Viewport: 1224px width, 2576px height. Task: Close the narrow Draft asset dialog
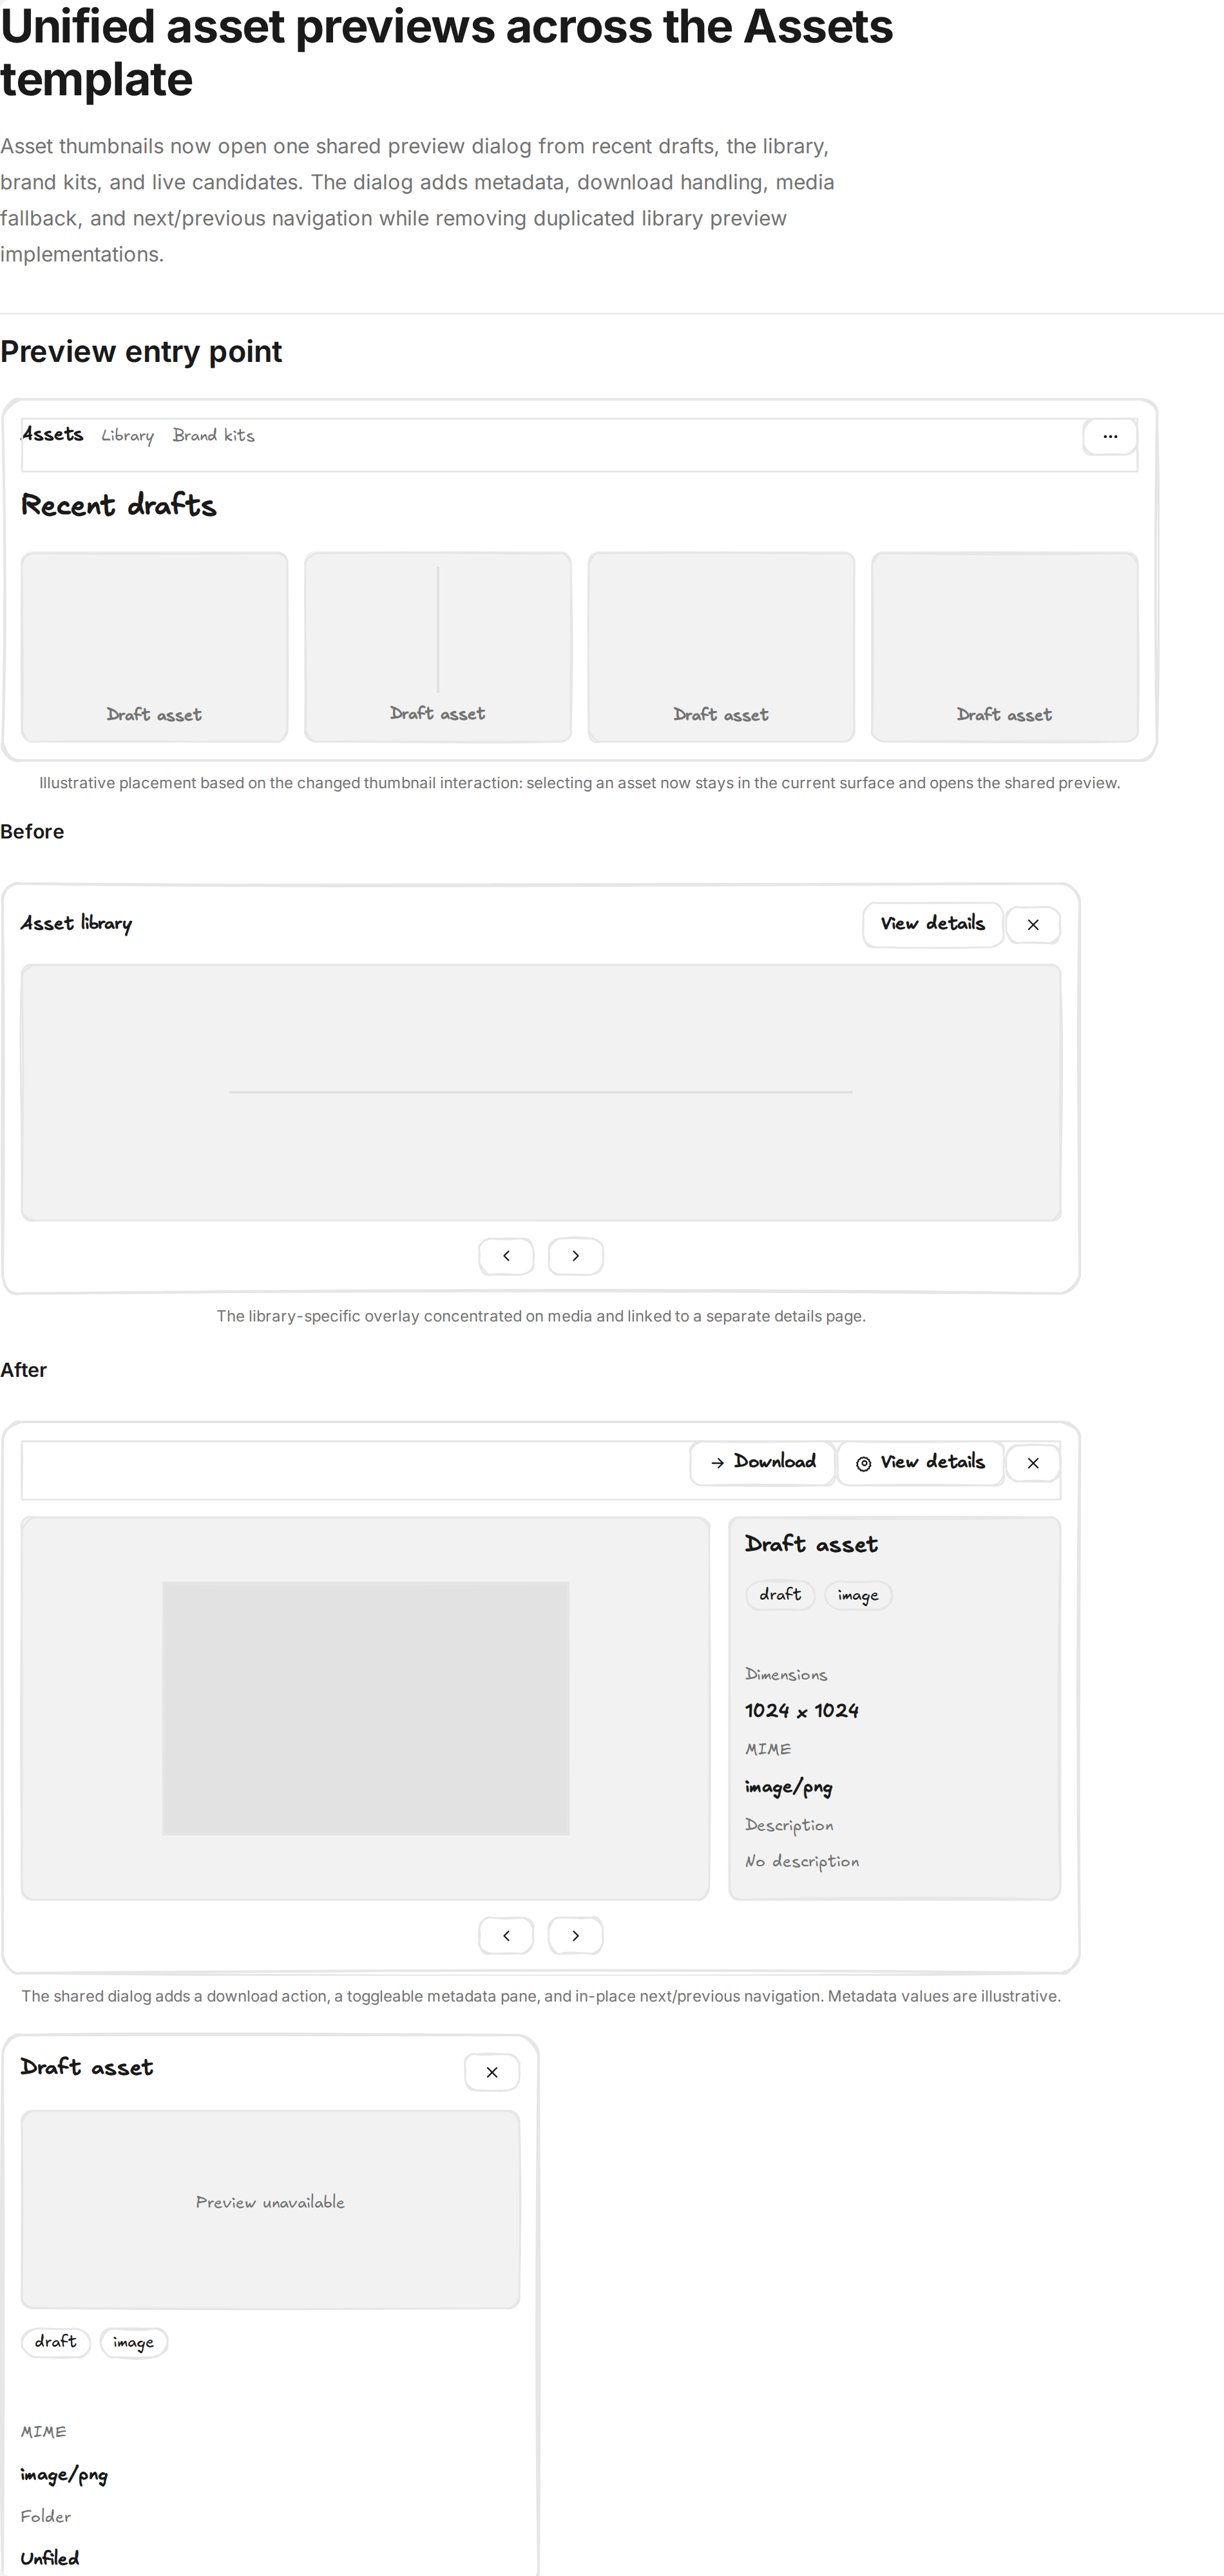492,2073
